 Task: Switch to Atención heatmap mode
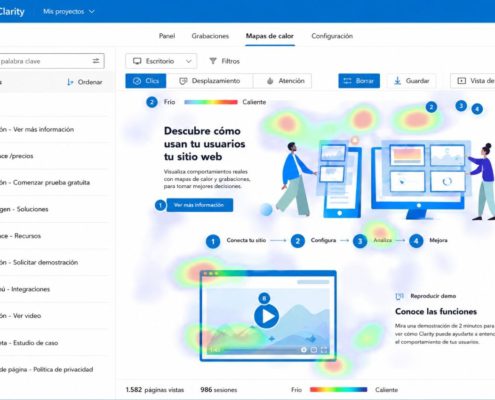tap(283, 81)
